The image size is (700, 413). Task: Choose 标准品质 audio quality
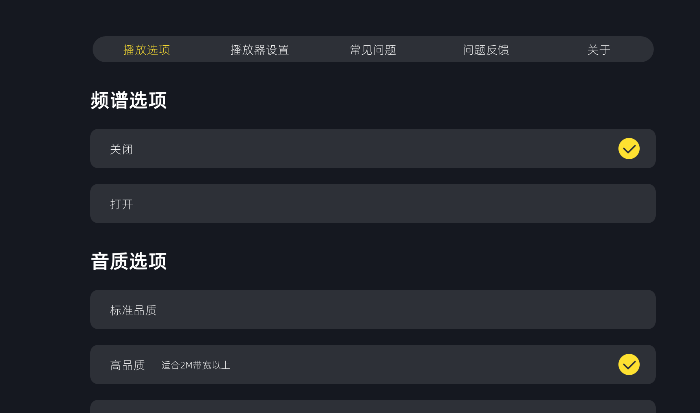click(x=373, y=309)
